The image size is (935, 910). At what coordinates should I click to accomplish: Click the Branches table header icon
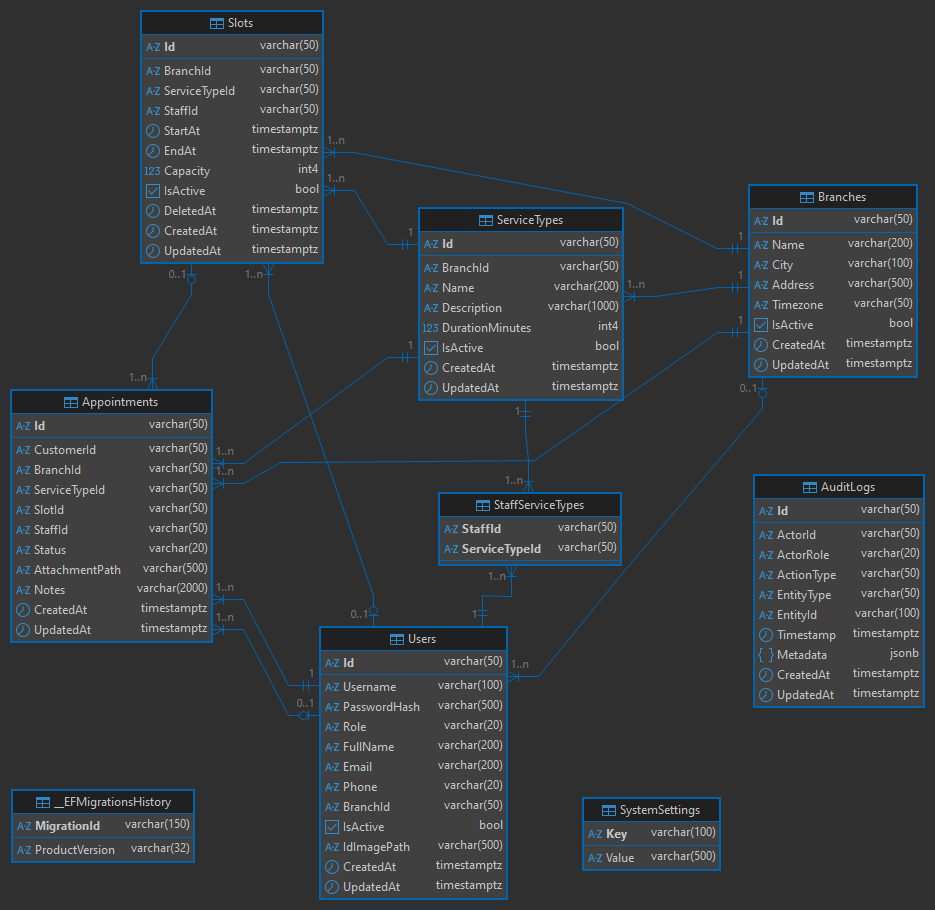pyautogui.click(x=807, y=197)
